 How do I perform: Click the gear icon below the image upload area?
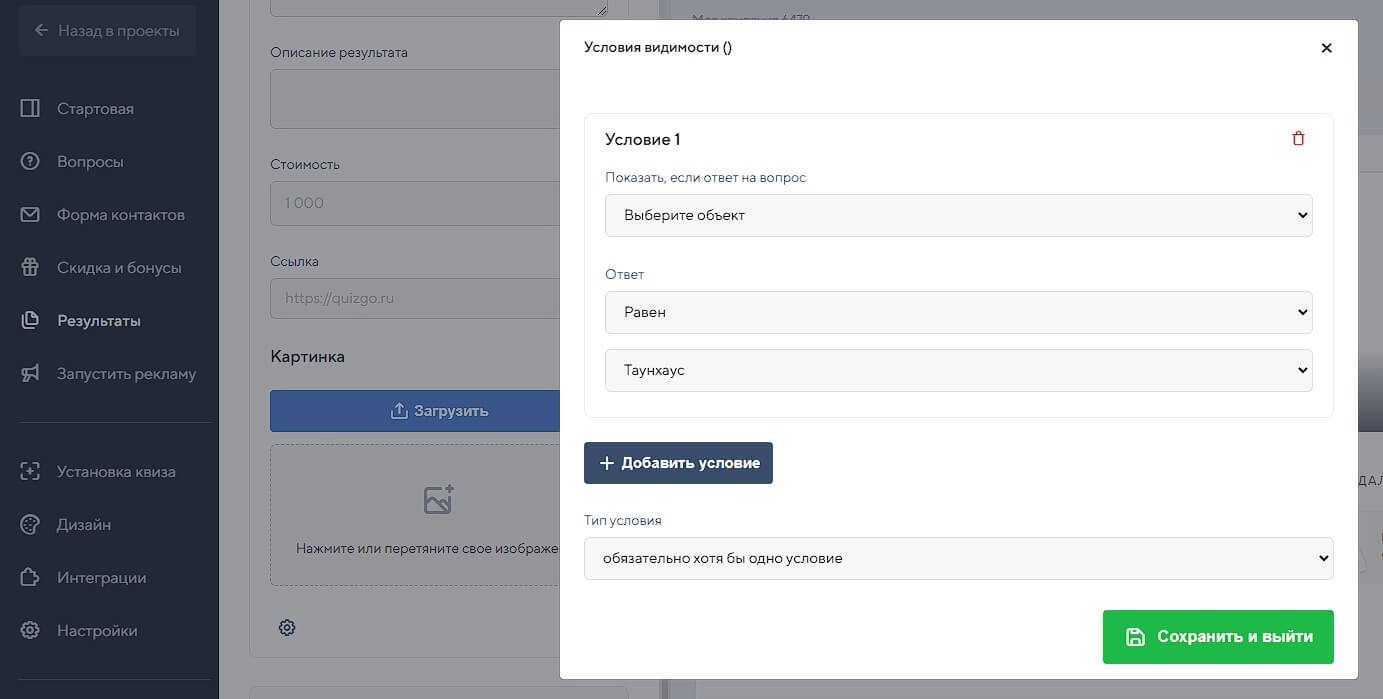tap(287, 628)
